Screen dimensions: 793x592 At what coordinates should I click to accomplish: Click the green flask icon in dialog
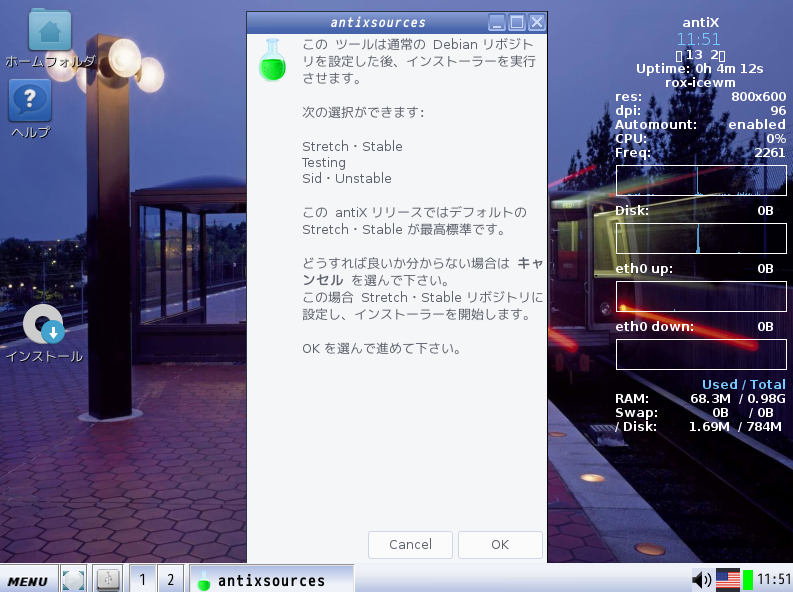[273, 60]
